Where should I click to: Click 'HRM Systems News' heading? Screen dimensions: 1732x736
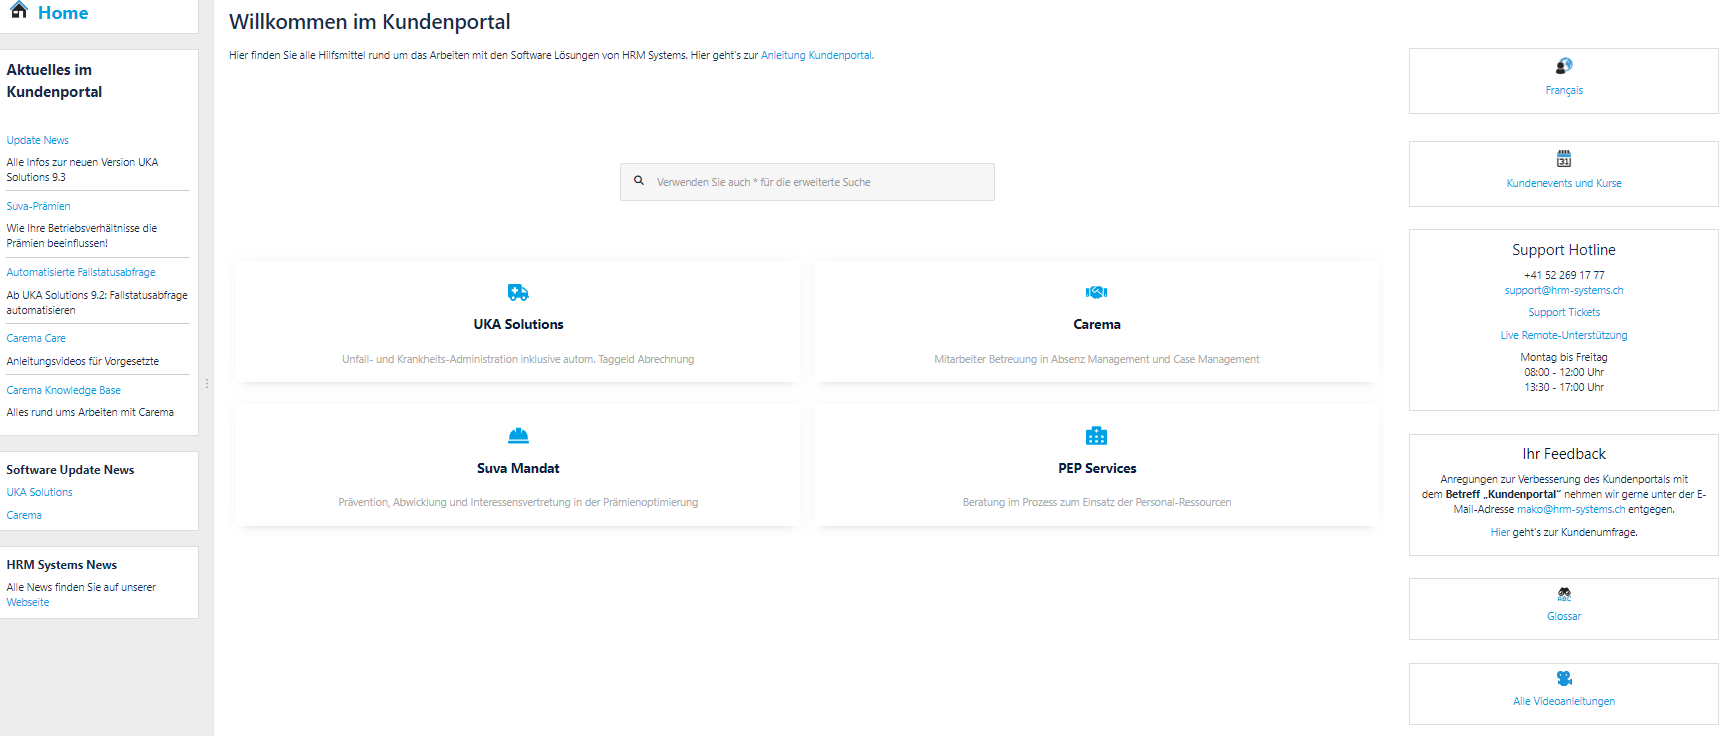62,565
